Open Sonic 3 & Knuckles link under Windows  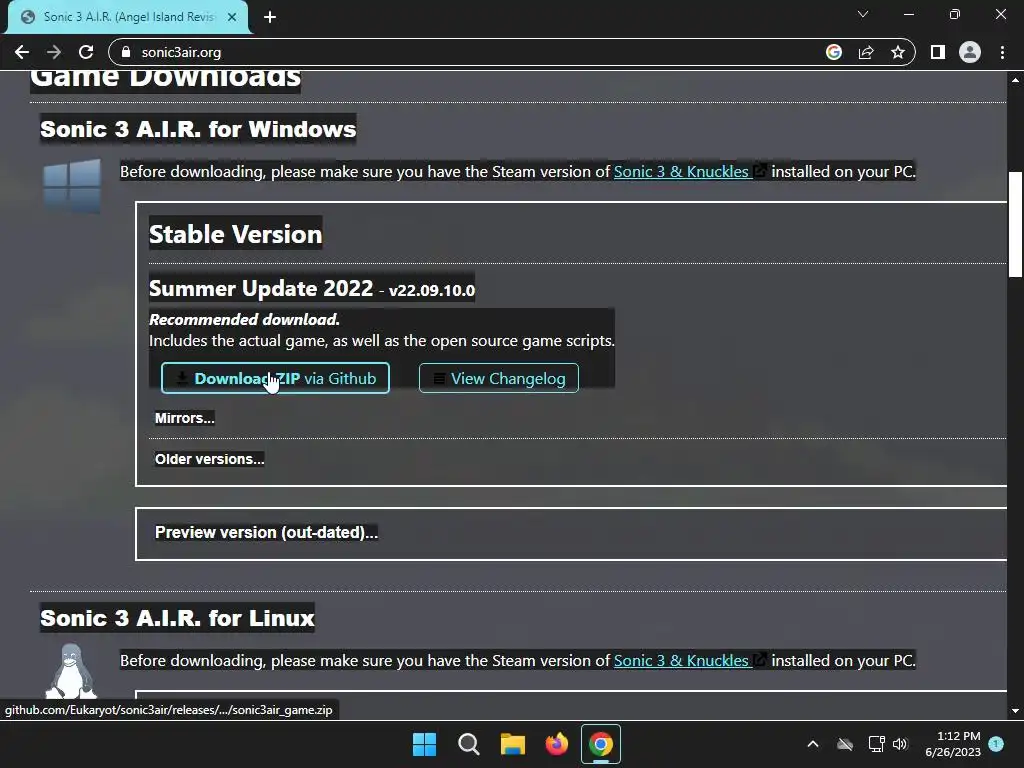pos(683,172)
